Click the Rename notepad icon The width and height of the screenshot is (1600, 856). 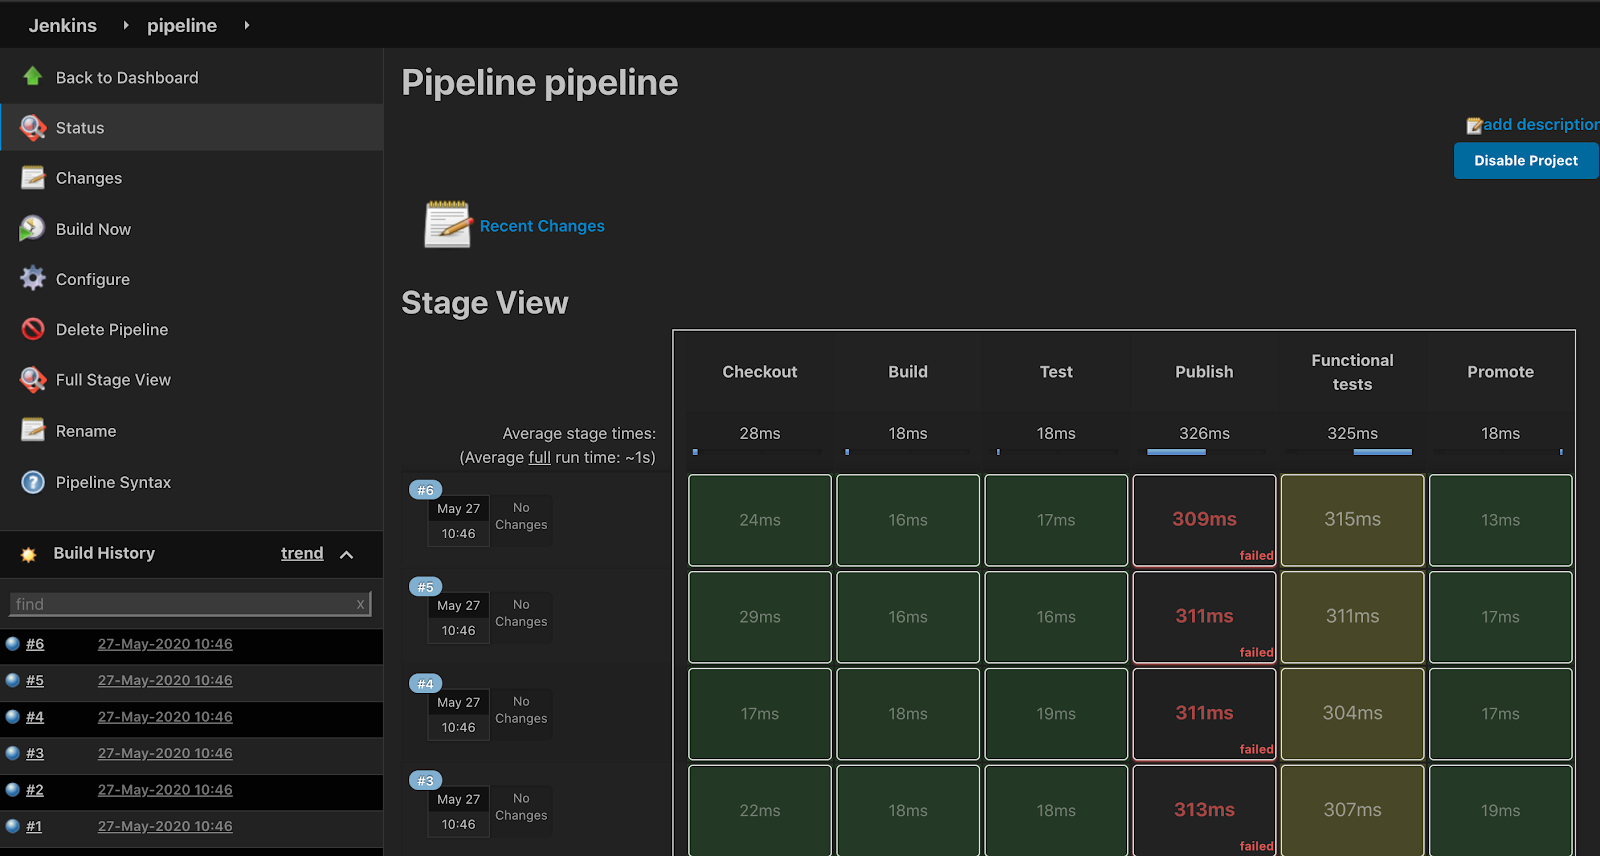click(33, 430)
